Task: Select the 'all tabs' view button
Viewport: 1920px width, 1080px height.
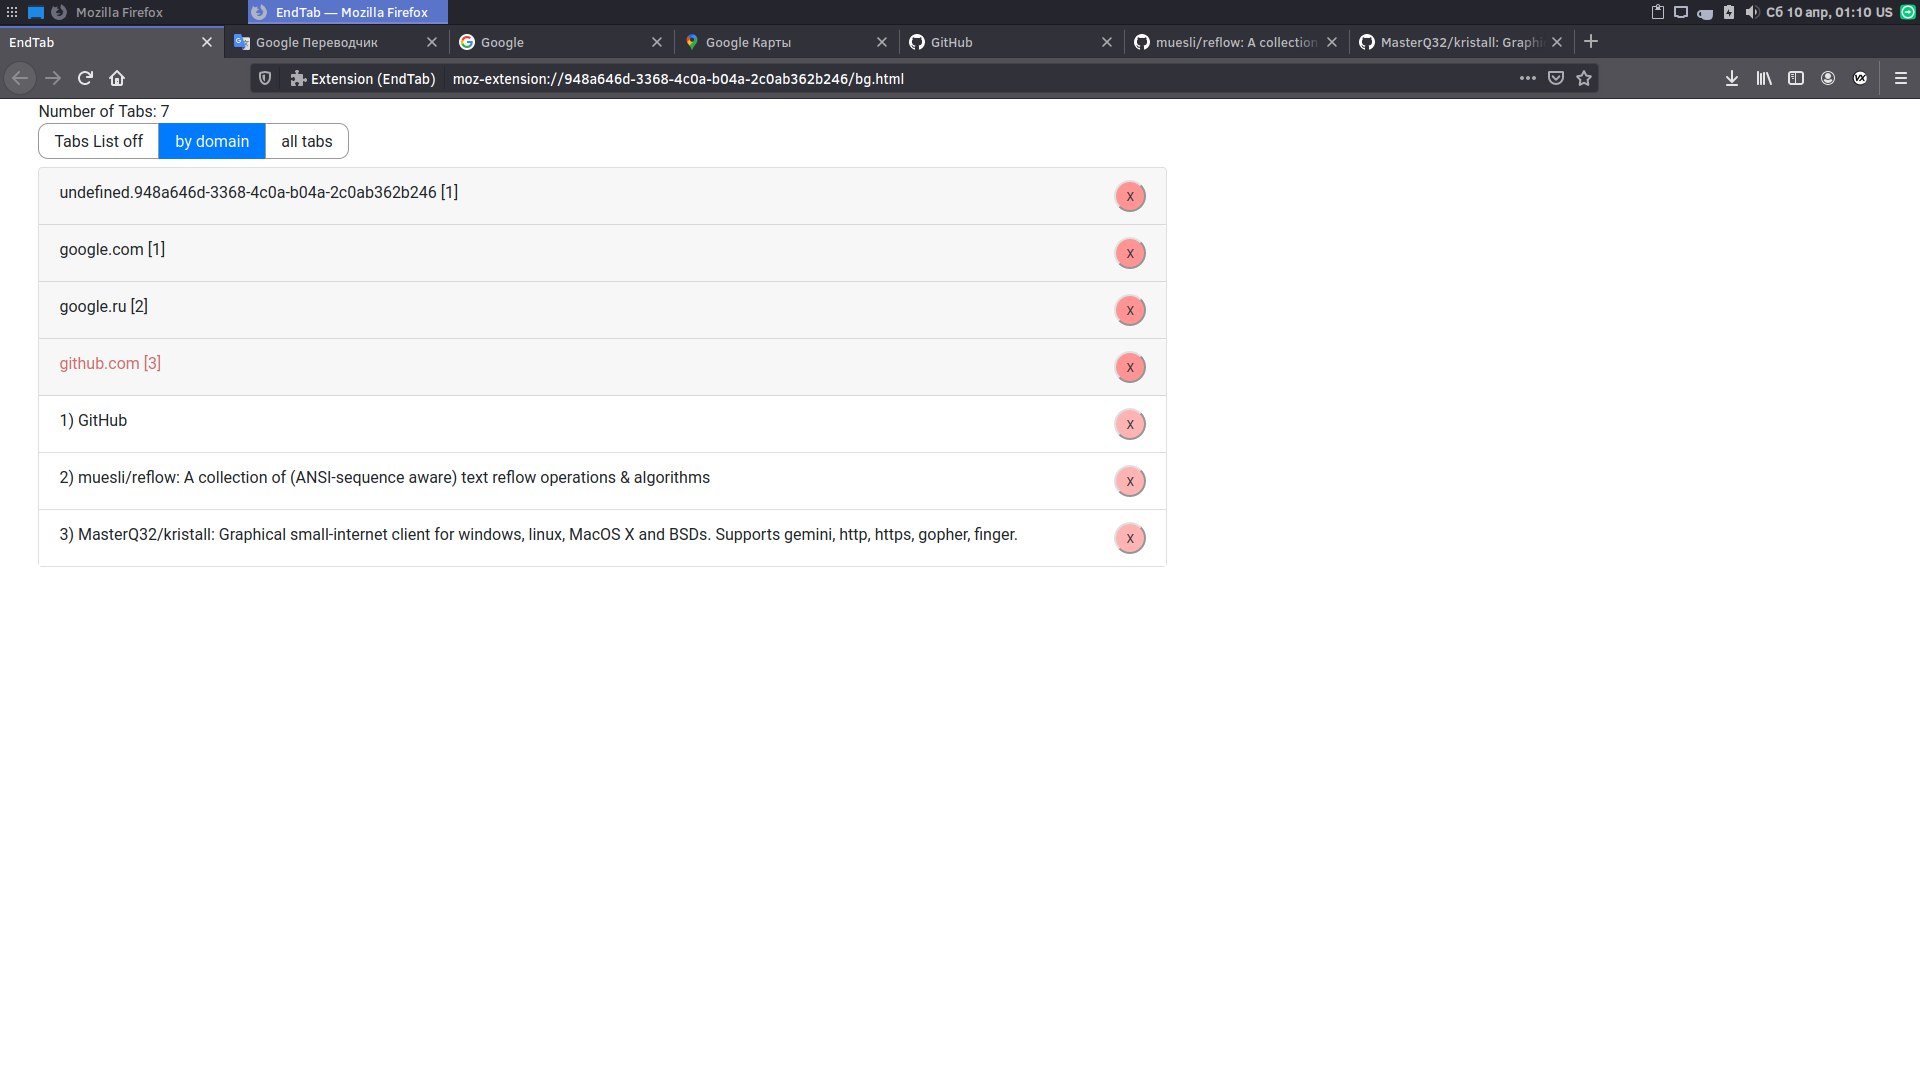Action: click(306, 141)
